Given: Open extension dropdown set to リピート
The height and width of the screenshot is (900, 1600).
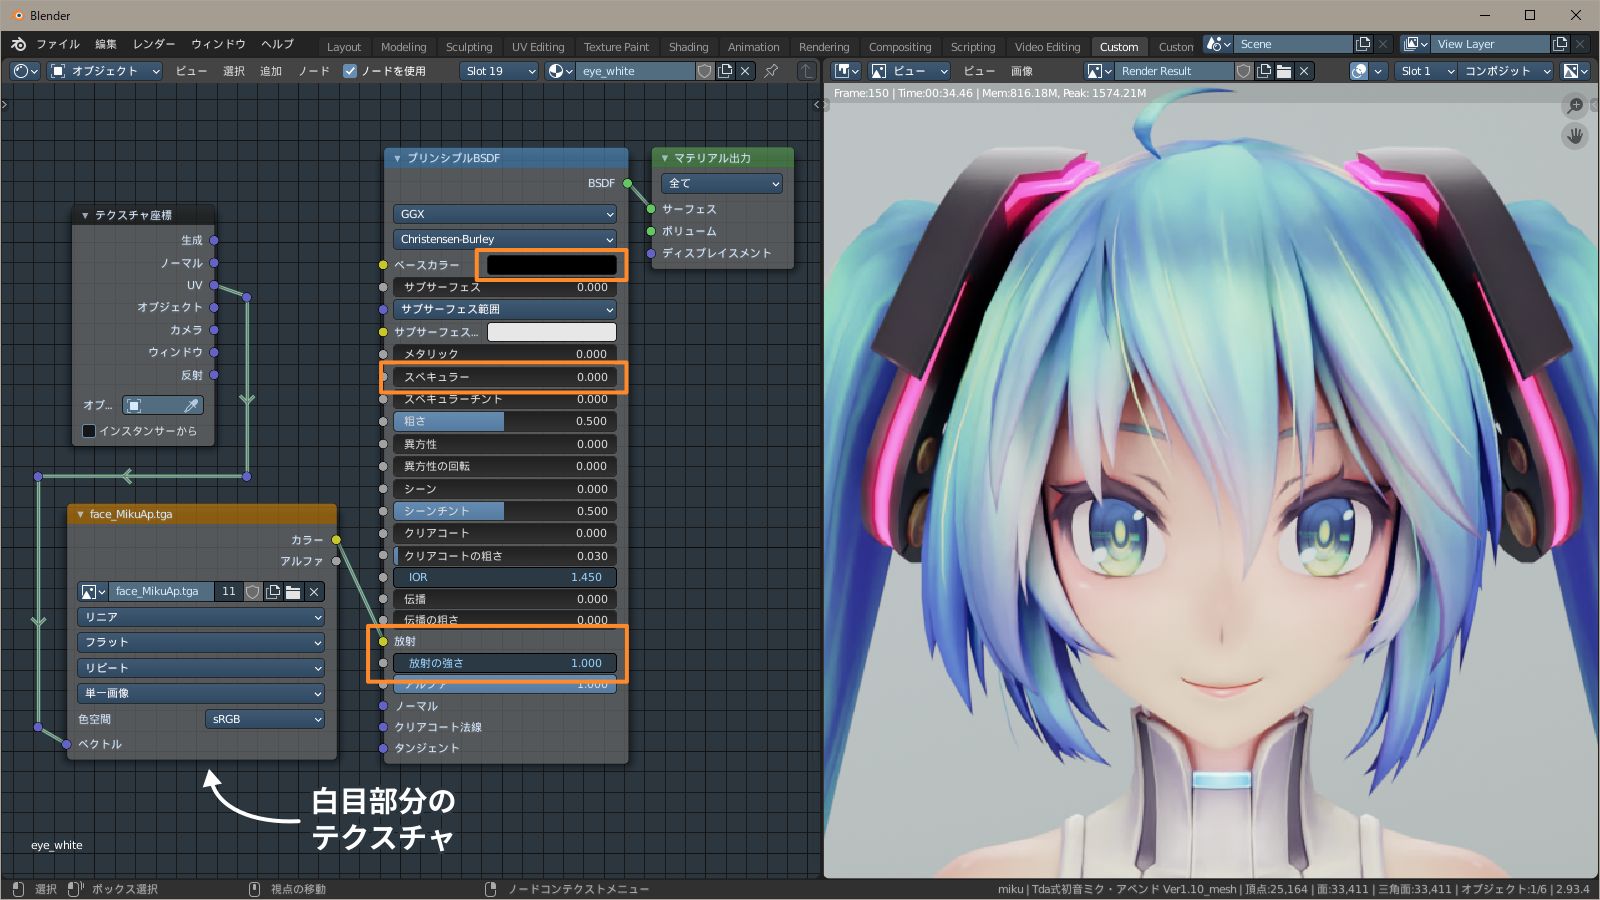Looking at the screenshot, I should [201, 668].
